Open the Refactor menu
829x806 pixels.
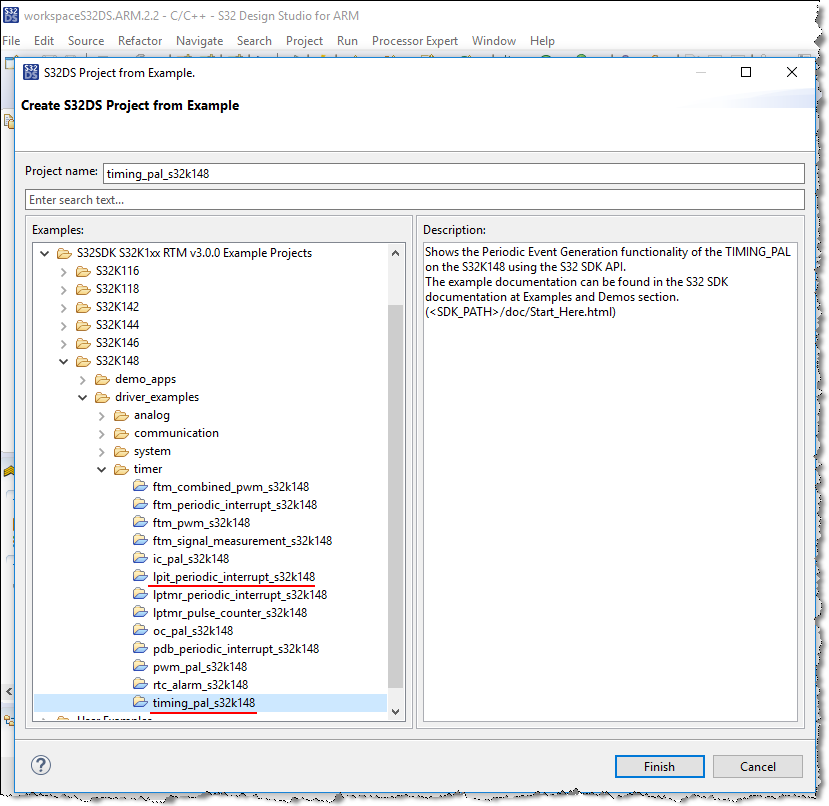[140, 41]
